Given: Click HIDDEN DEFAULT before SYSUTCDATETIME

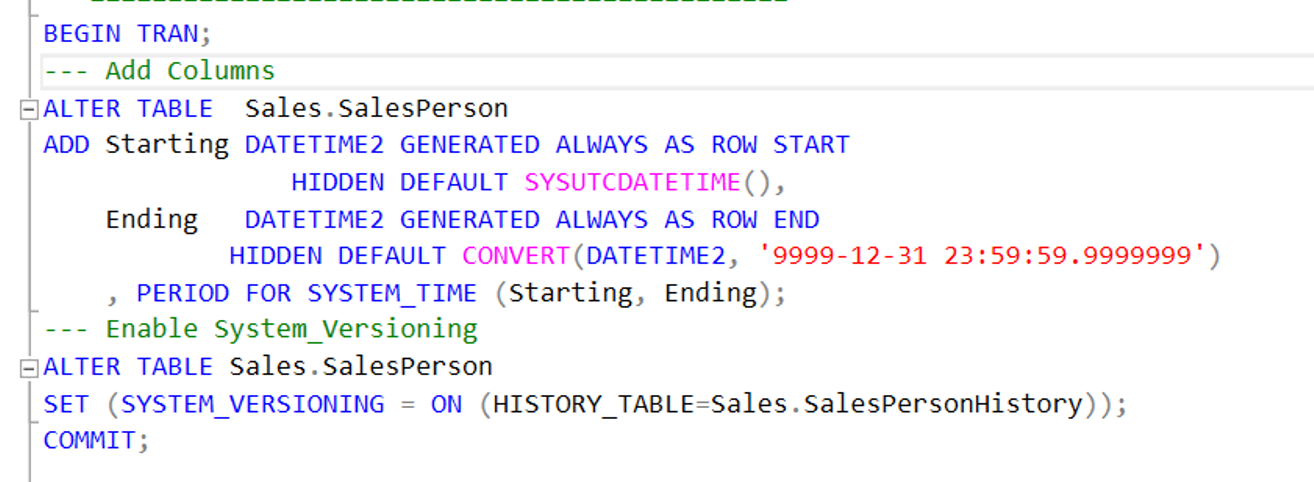Looking at the screenshot, I should pyautogui.click(x=398, y=182).
